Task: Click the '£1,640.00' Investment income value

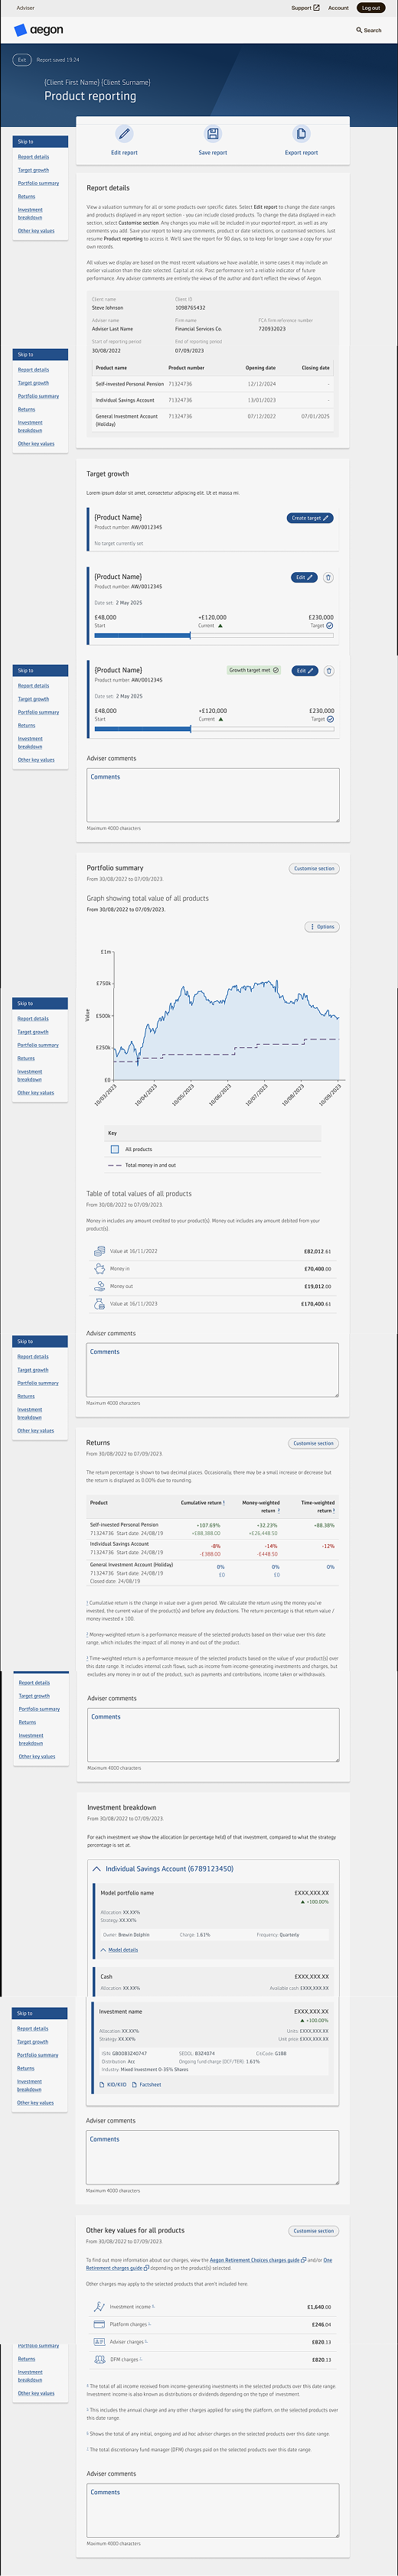Action: (x=319, y=2307)
